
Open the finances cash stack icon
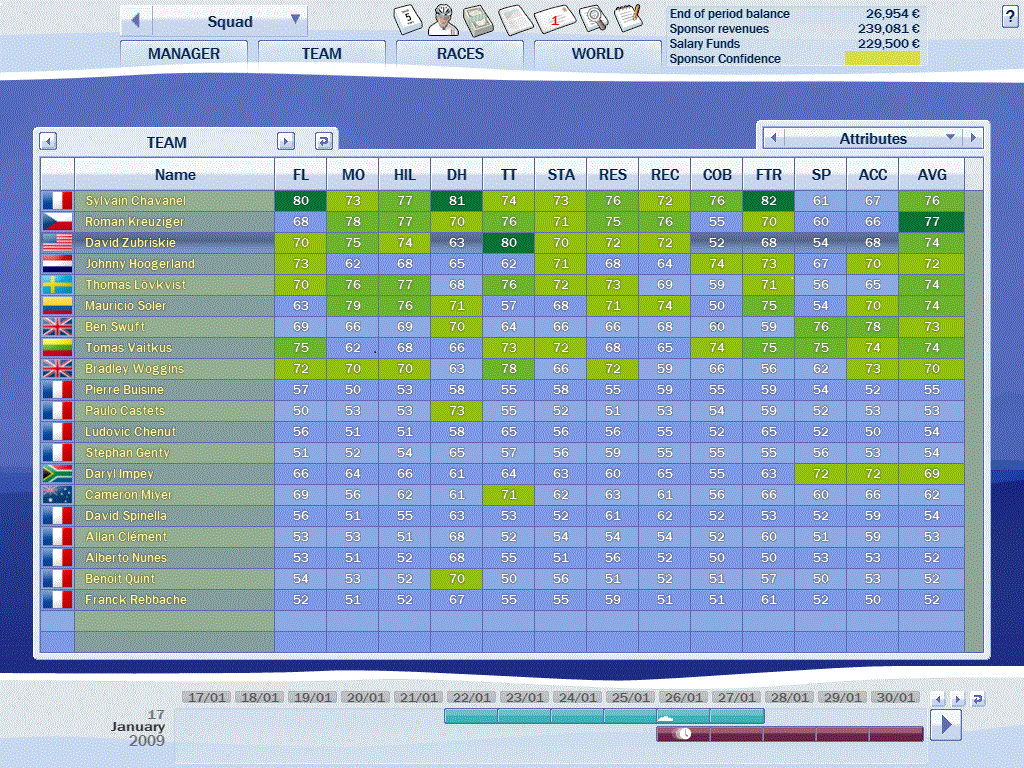click(x=478, y=18)
